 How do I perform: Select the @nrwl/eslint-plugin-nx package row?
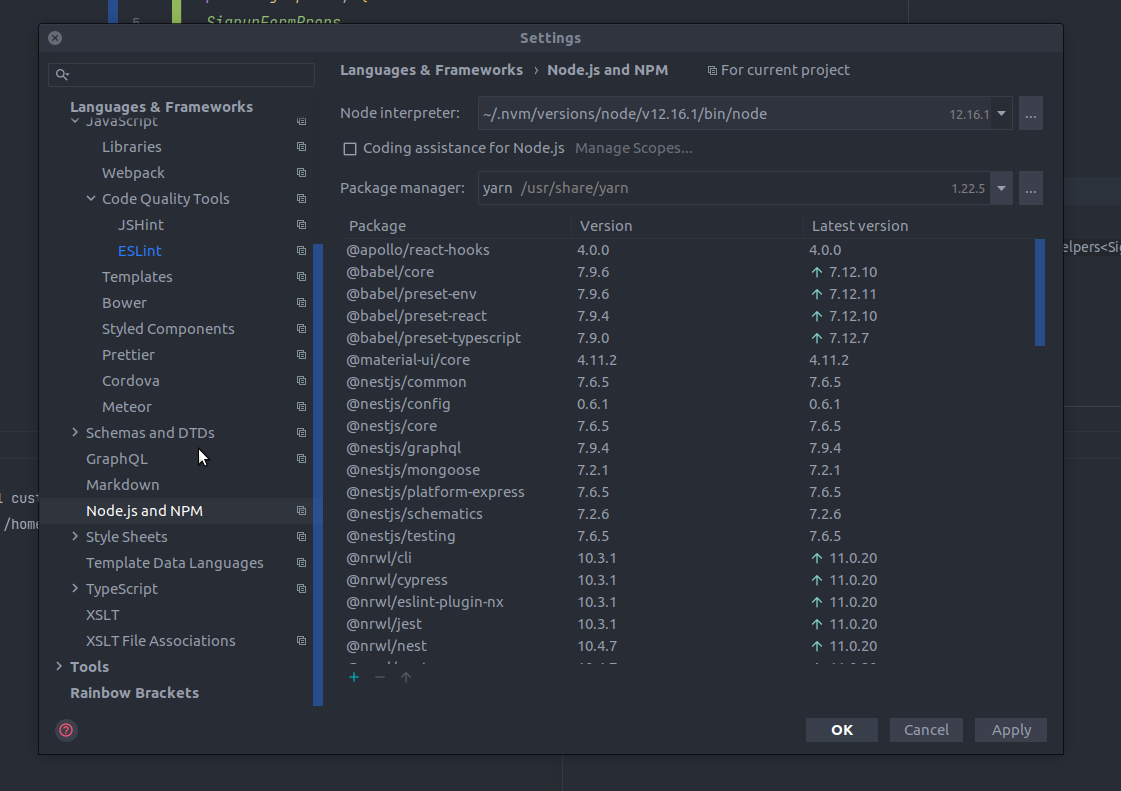(687, 602)
